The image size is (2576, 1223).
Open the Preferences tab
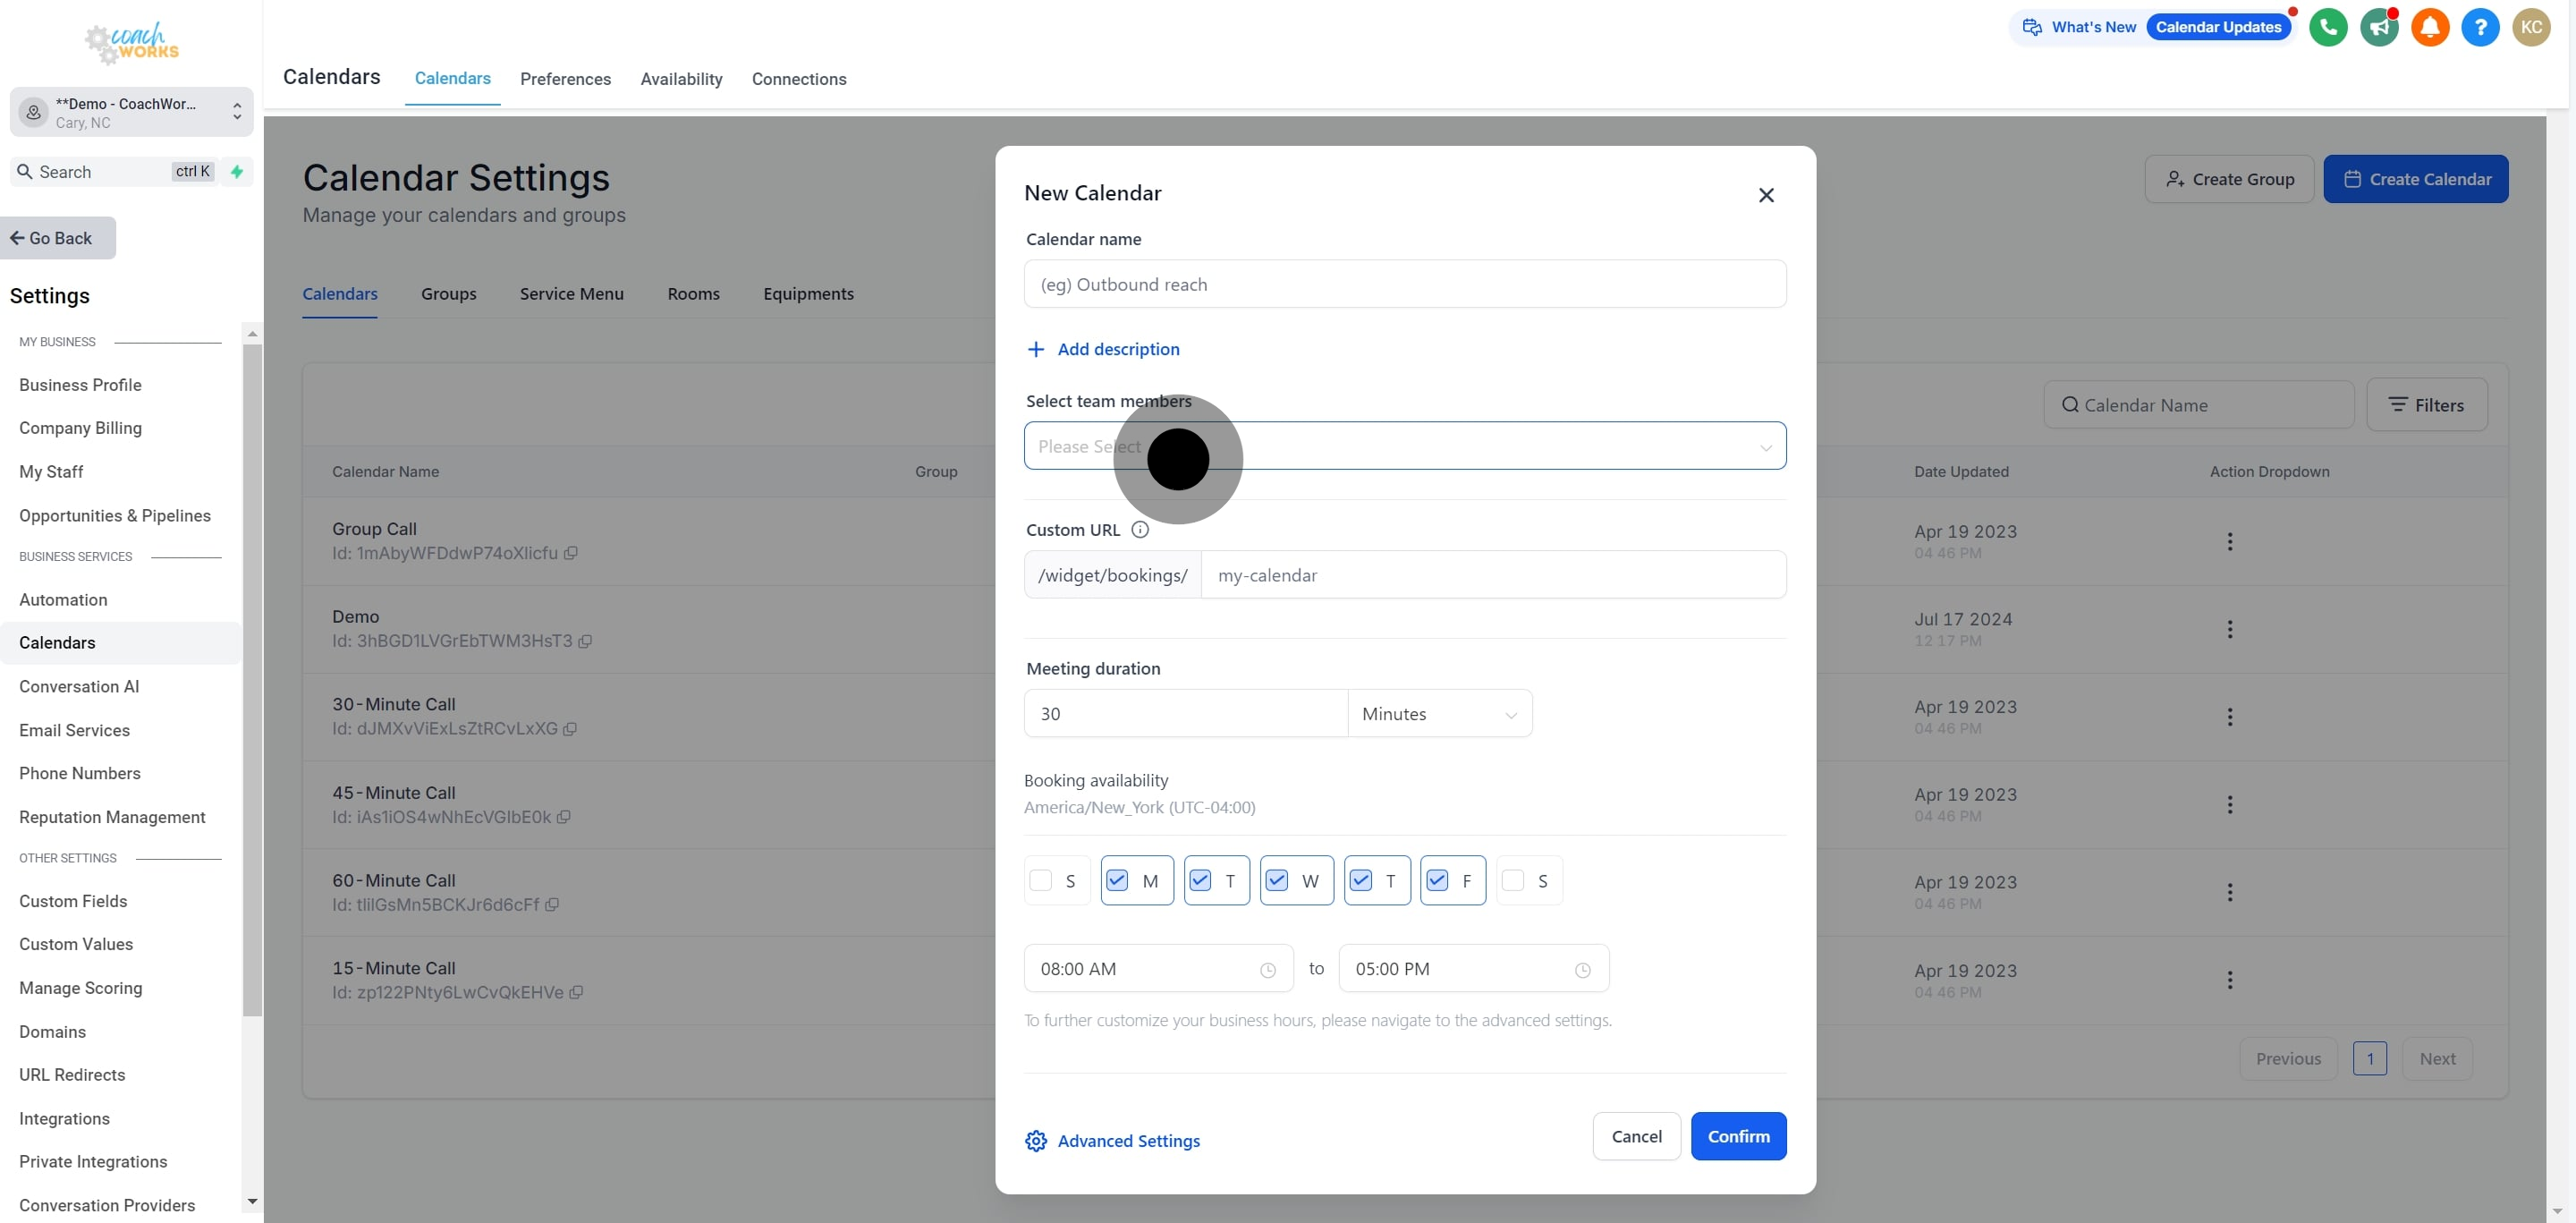coord(565,79)
